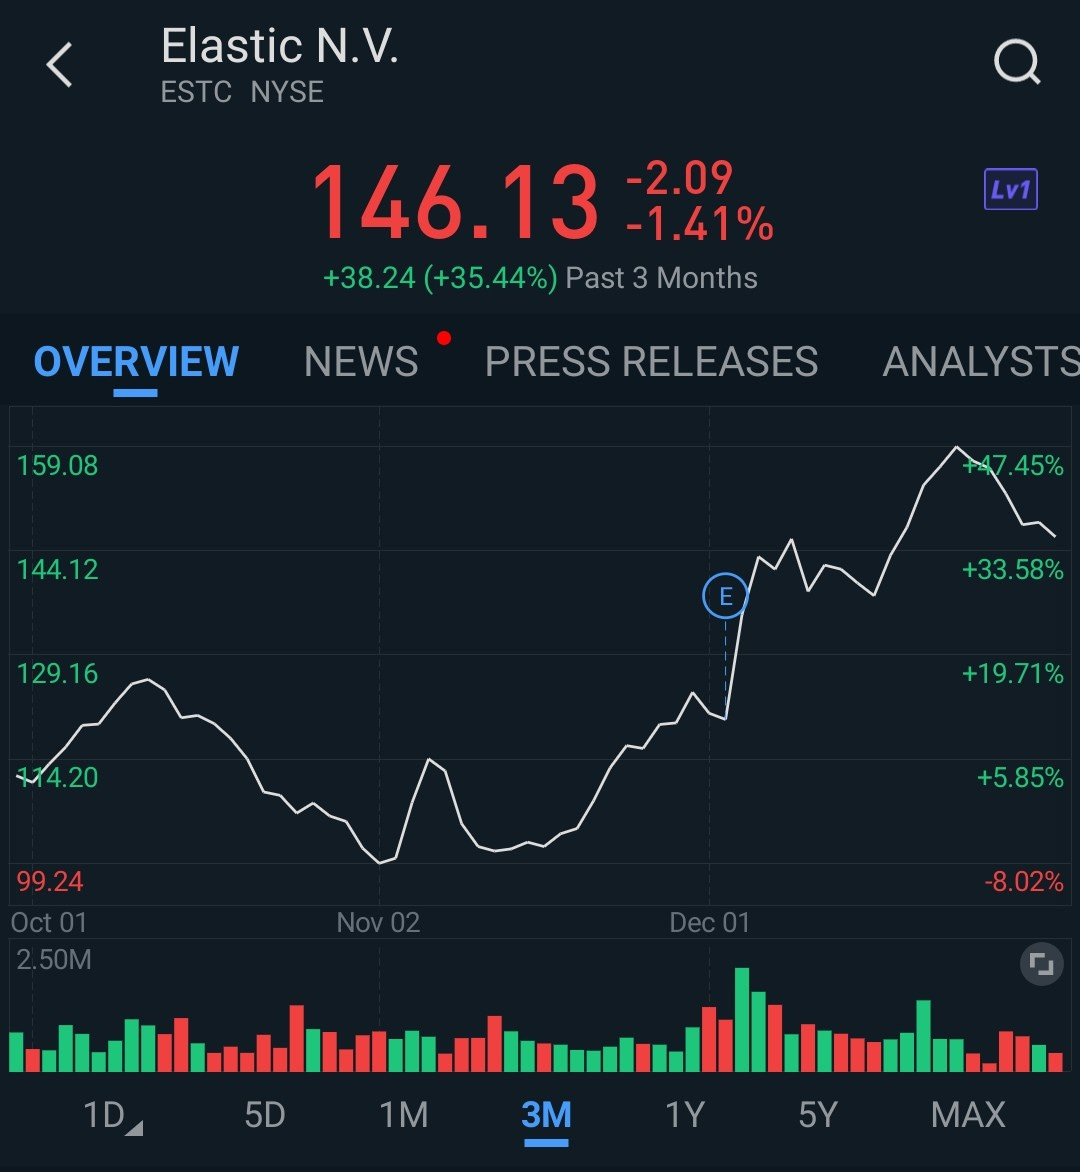Open the News tab

pyautogui.click(x=361, y=362)
